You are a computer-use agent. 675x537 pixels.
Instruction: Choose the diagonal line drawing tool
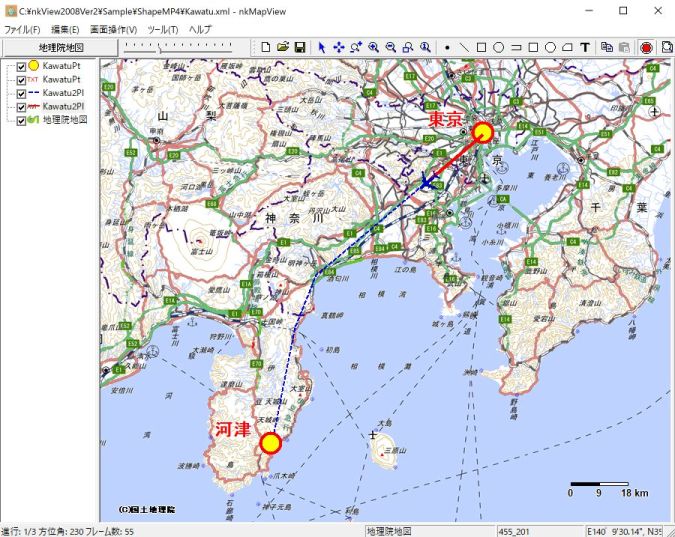(464, 47)
